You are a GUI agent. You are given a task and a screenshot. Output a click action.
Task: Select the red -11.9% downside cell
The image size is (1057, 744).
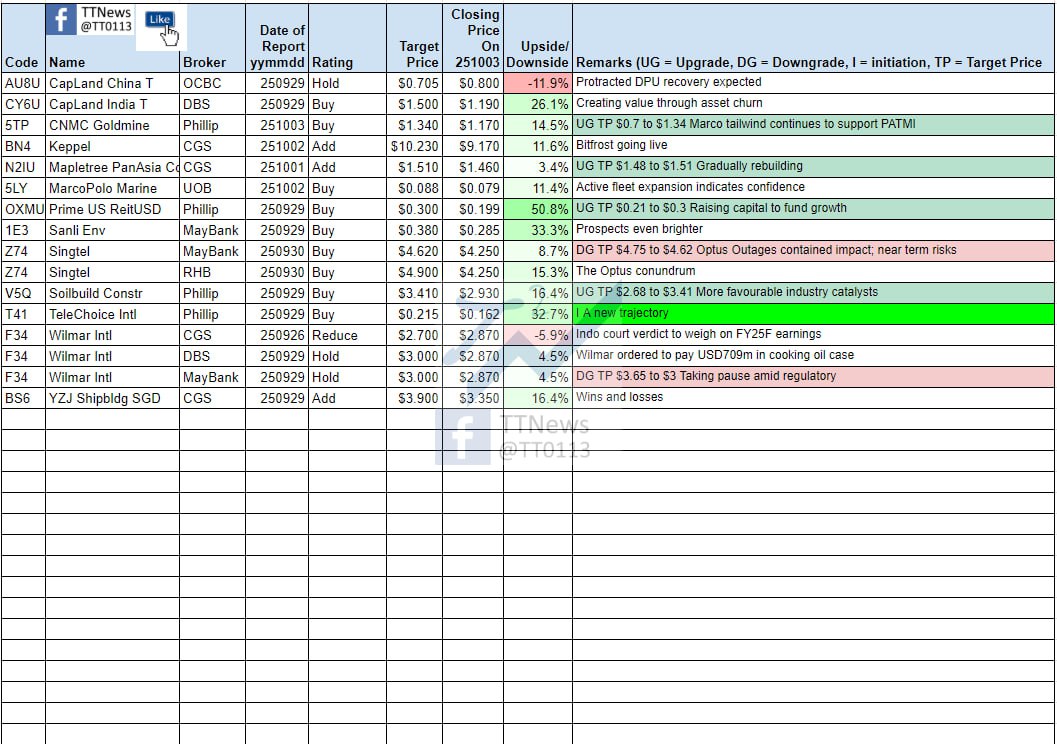[538, 83]
